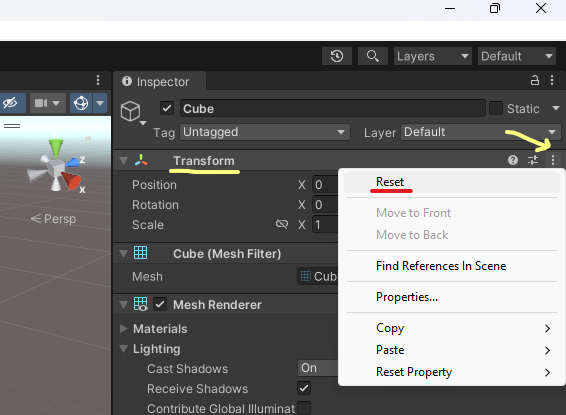
Task: Open Transform component kebab menu
Action: click(x=553, y=160)
